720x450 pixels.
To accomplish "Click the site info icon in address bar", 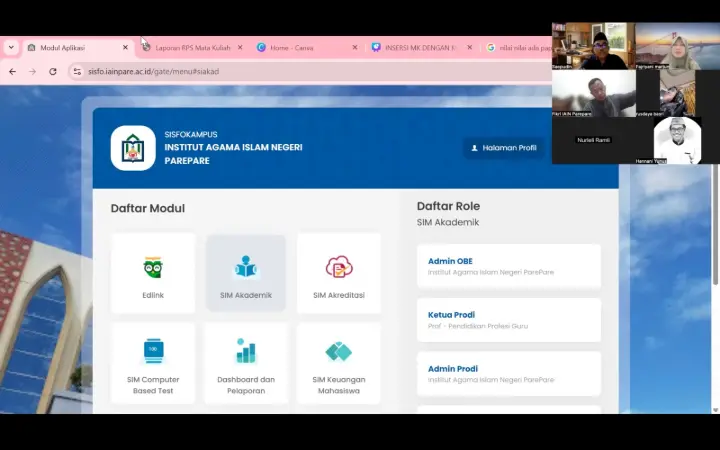I will (77, 72).
